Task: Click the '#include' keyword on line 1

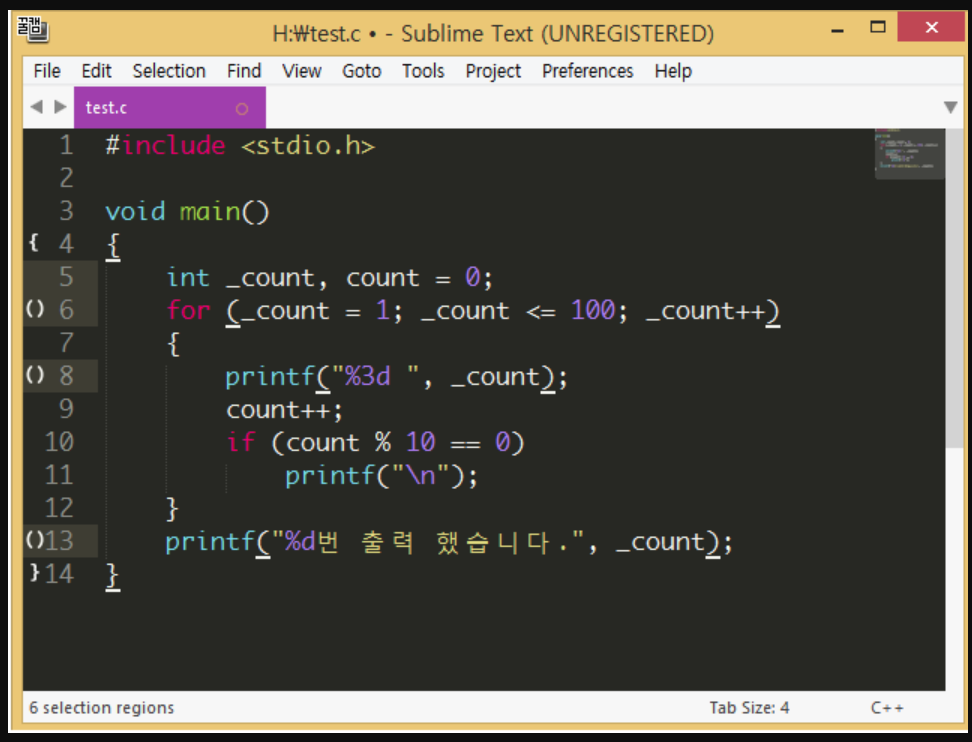Action: tap(166, 146)
